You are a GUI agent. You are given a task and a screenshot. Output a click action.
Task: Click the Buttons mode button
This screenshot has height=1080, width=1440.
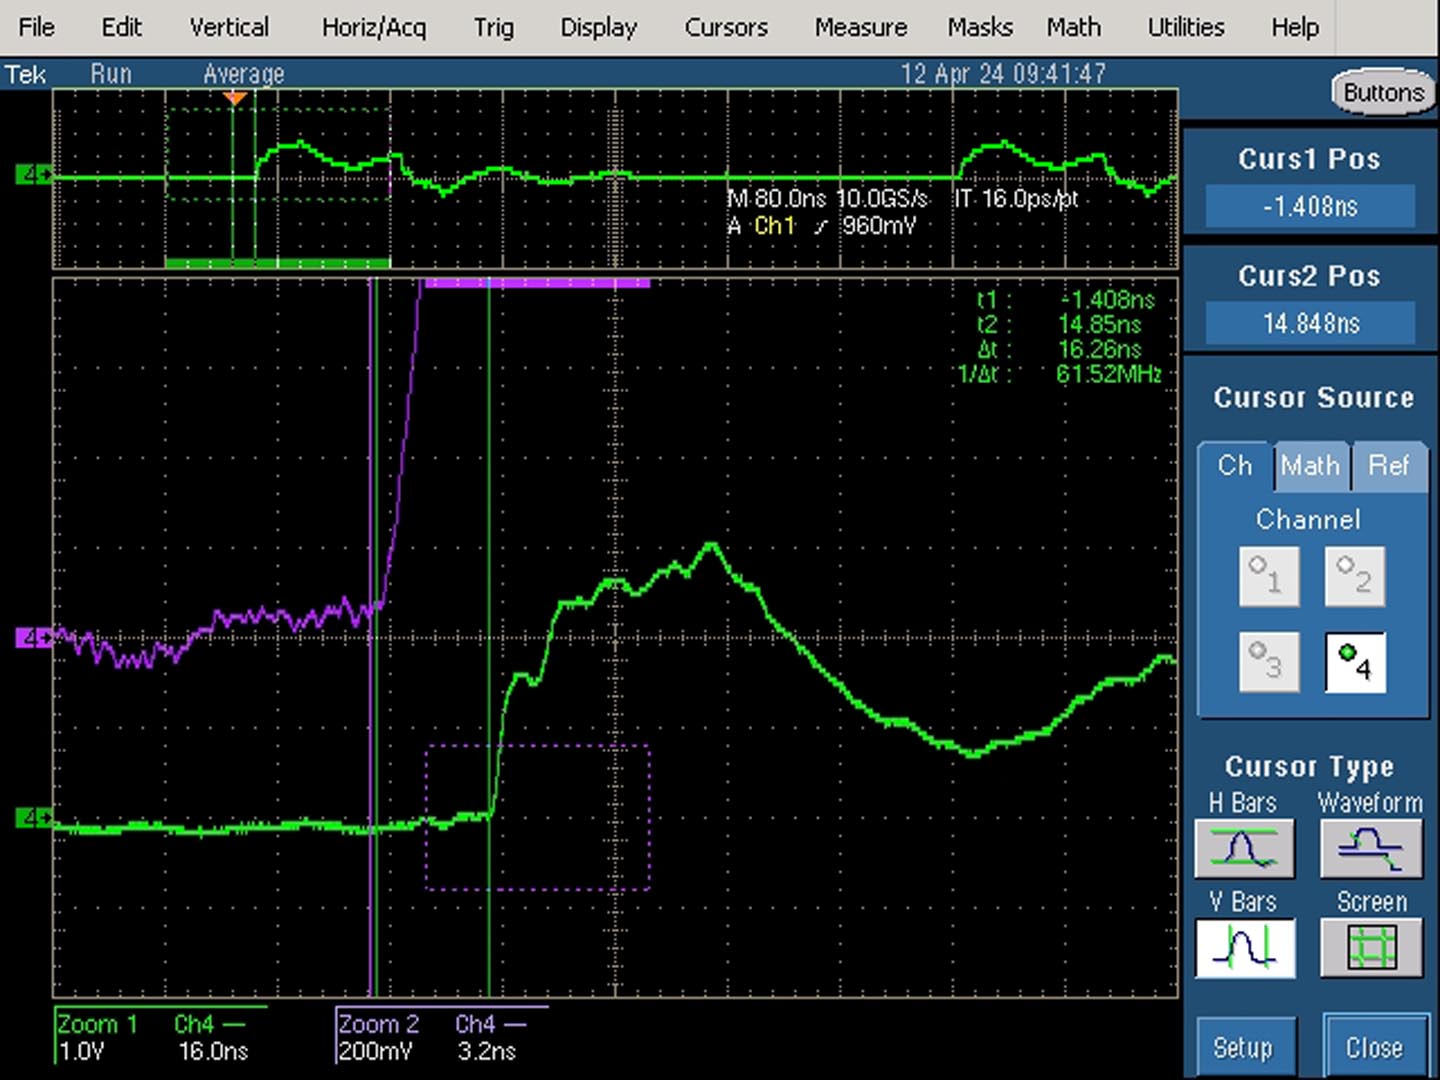(x=1383, y=93)
